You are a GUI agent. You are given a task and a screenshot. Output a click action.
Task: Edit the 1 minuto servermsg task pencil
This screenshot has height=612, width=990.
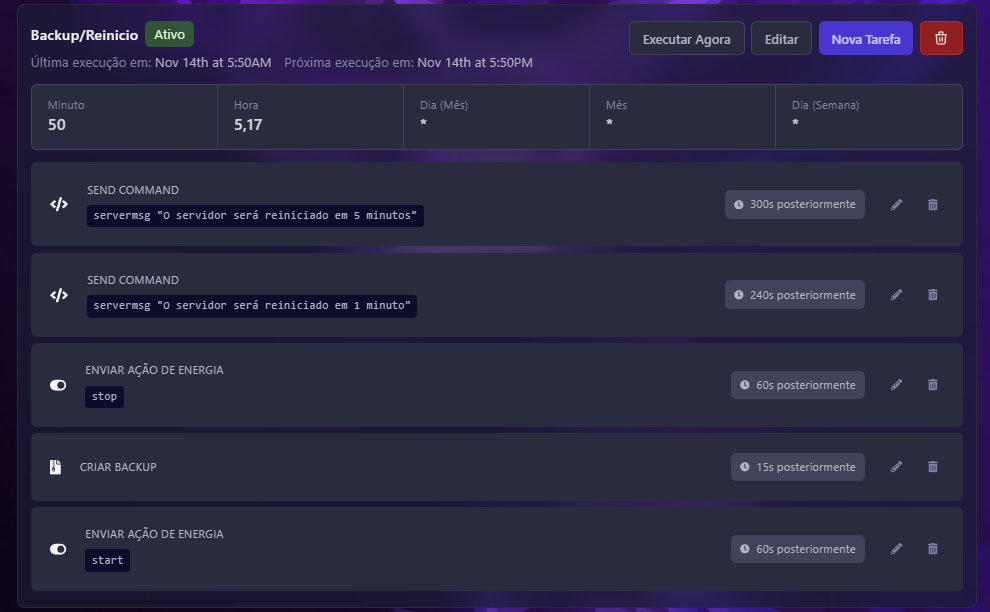(896, 295)
